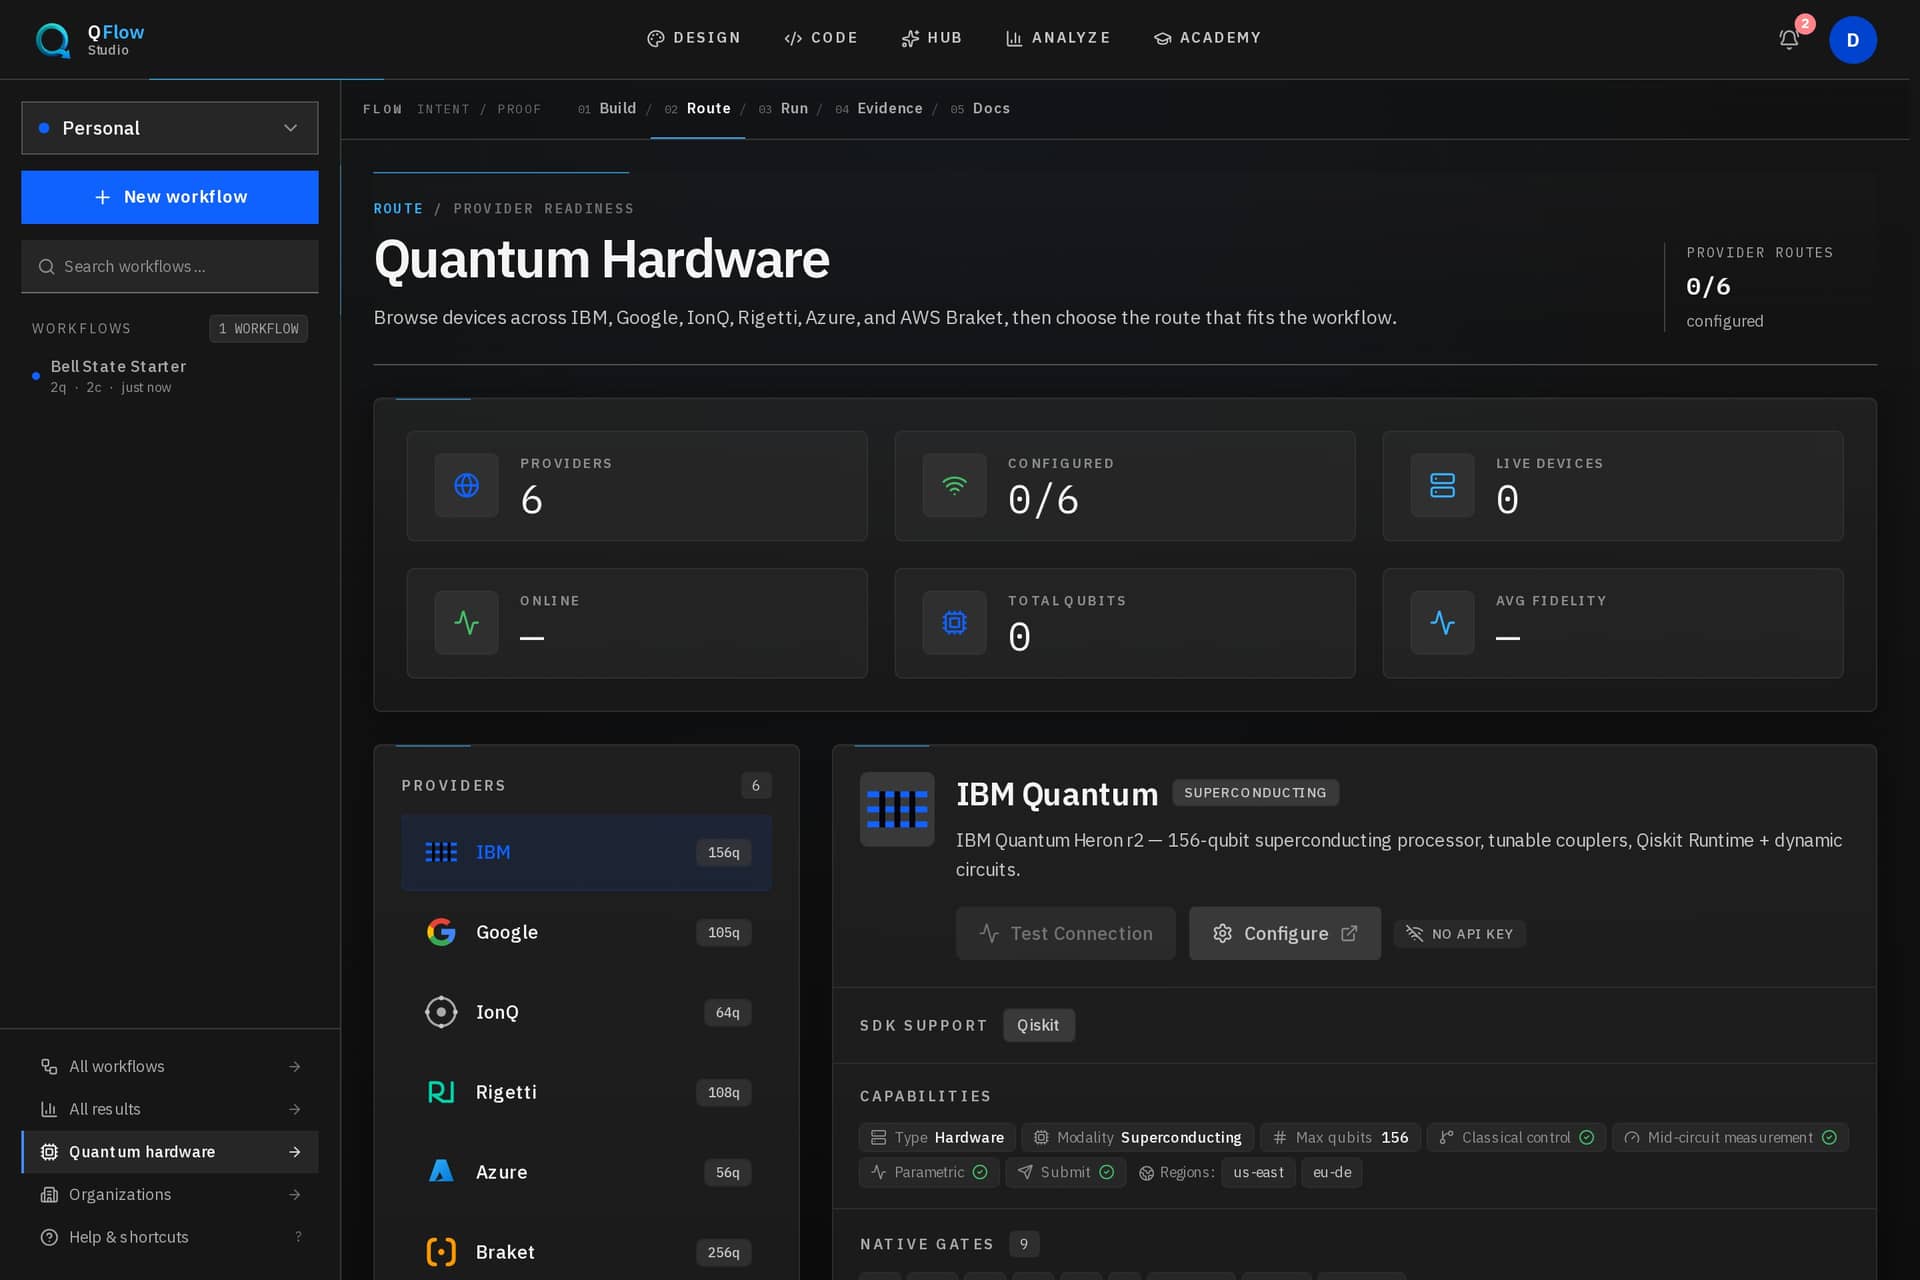
Task: Select the IBM provider row
Action: click(586, 852)
